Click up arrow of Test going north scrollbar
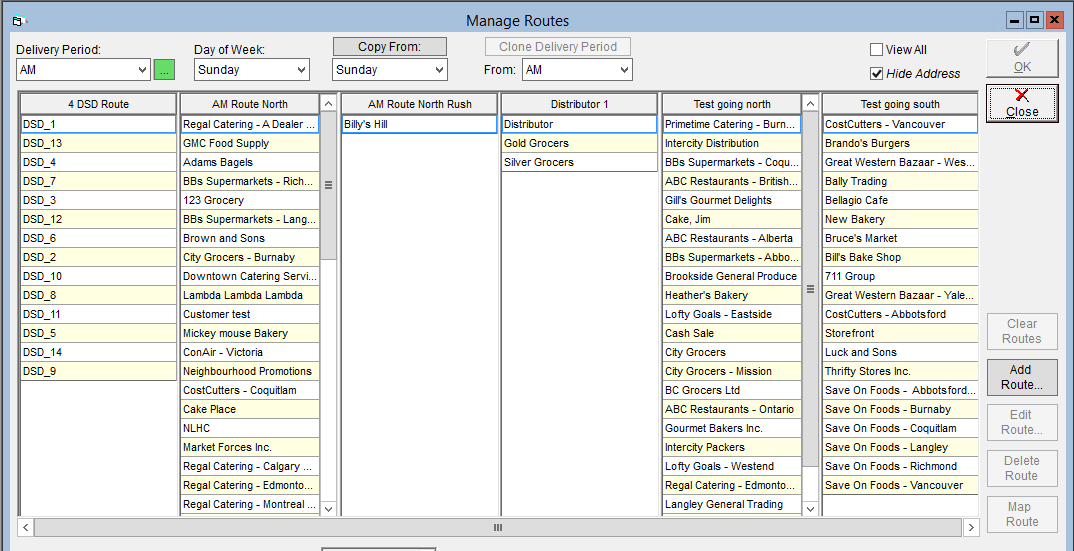This screenshot has width=1074, height=551. [x=810, y=103]
